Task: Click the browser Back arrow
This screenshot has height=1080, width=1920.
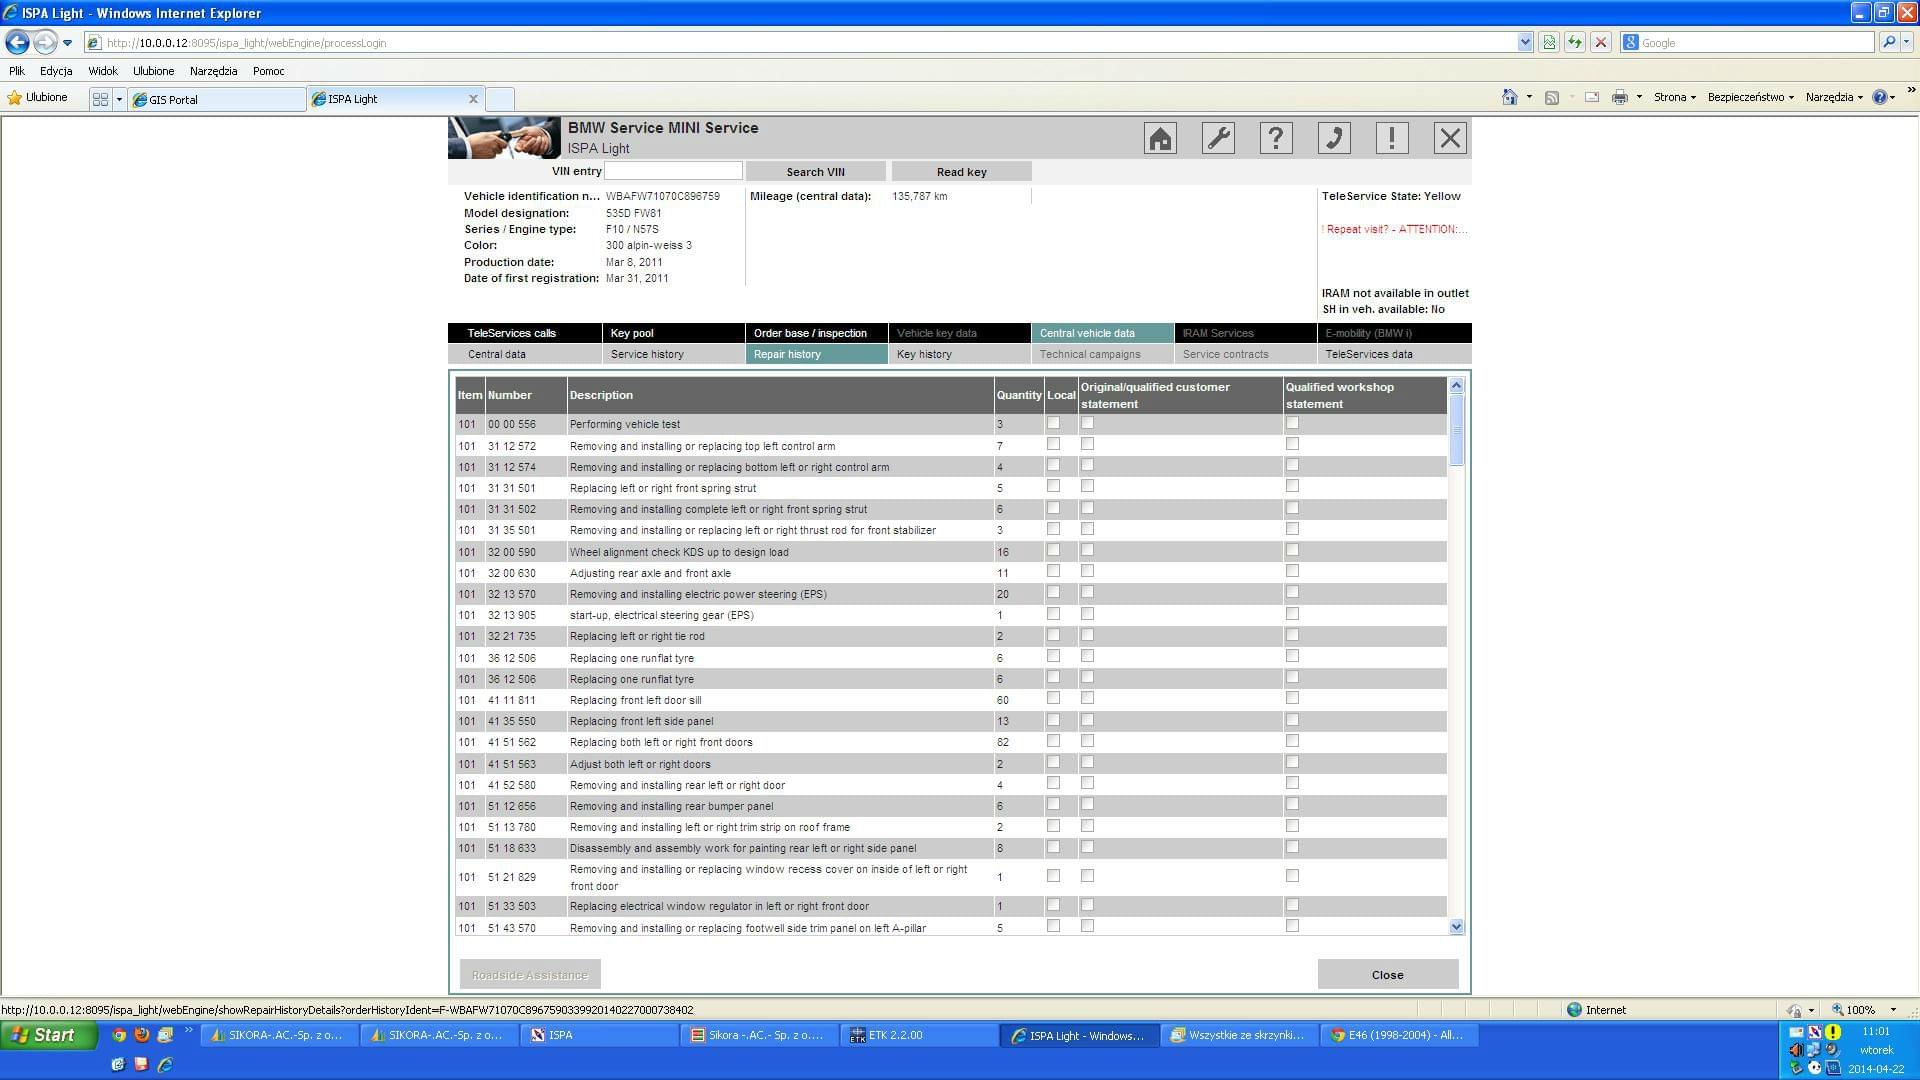Action: (x=17, y=42)
